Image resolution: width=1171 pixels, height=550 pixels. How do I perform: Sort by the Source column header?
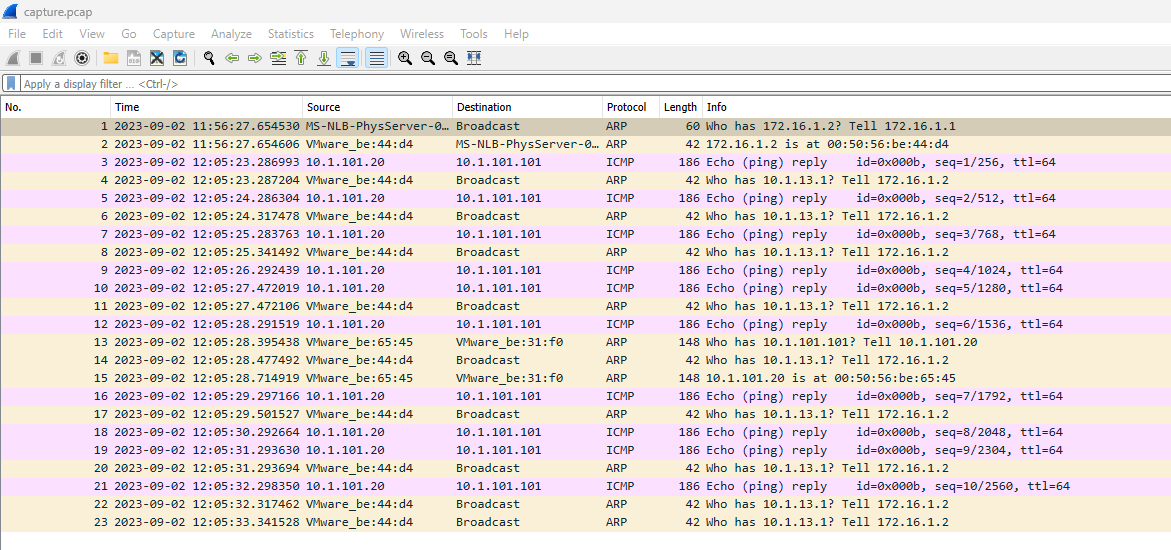pos(377,107)
